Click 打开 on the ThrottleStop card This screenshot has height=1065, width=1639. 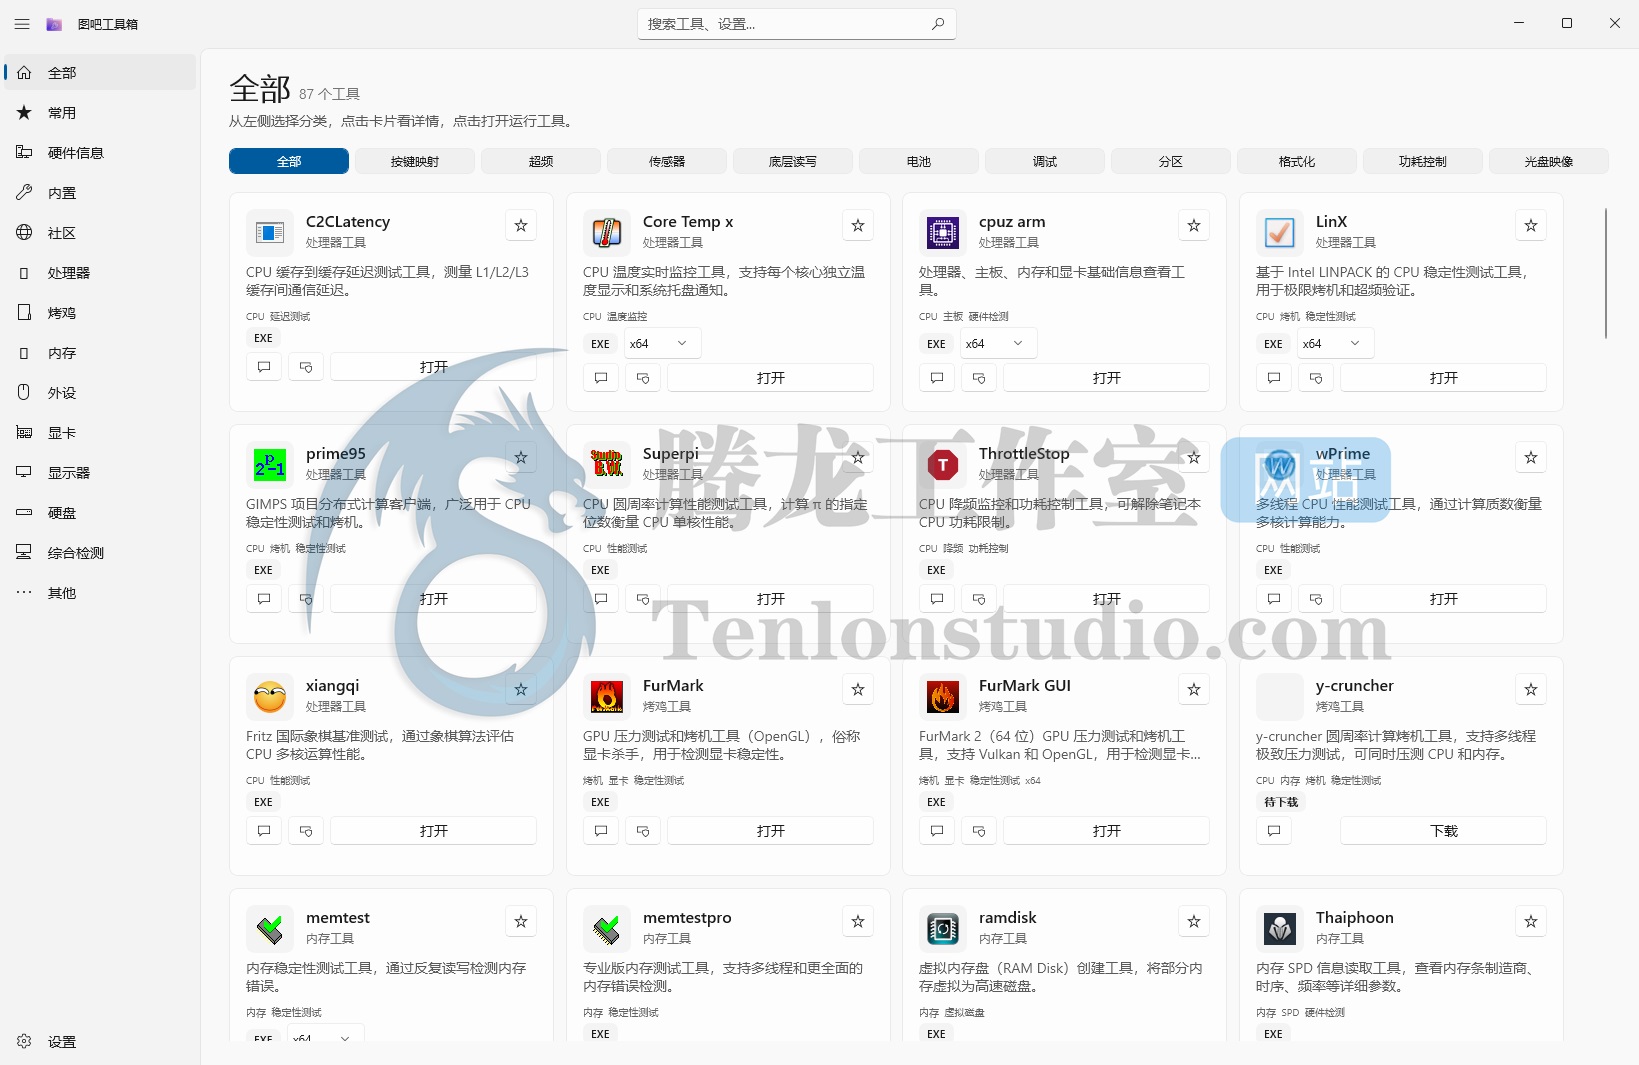click(1107, 599)
